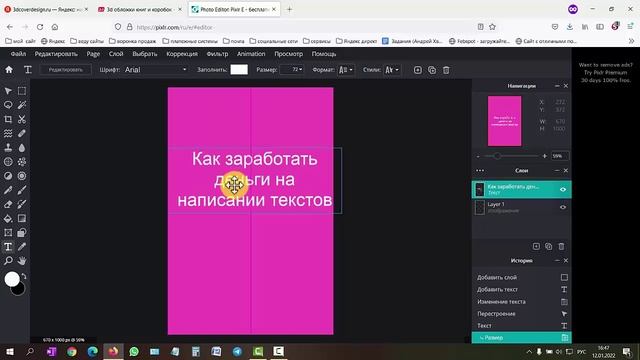Select the Disperse dots tool
Screen dimensions: 640x360
point(22,162)
